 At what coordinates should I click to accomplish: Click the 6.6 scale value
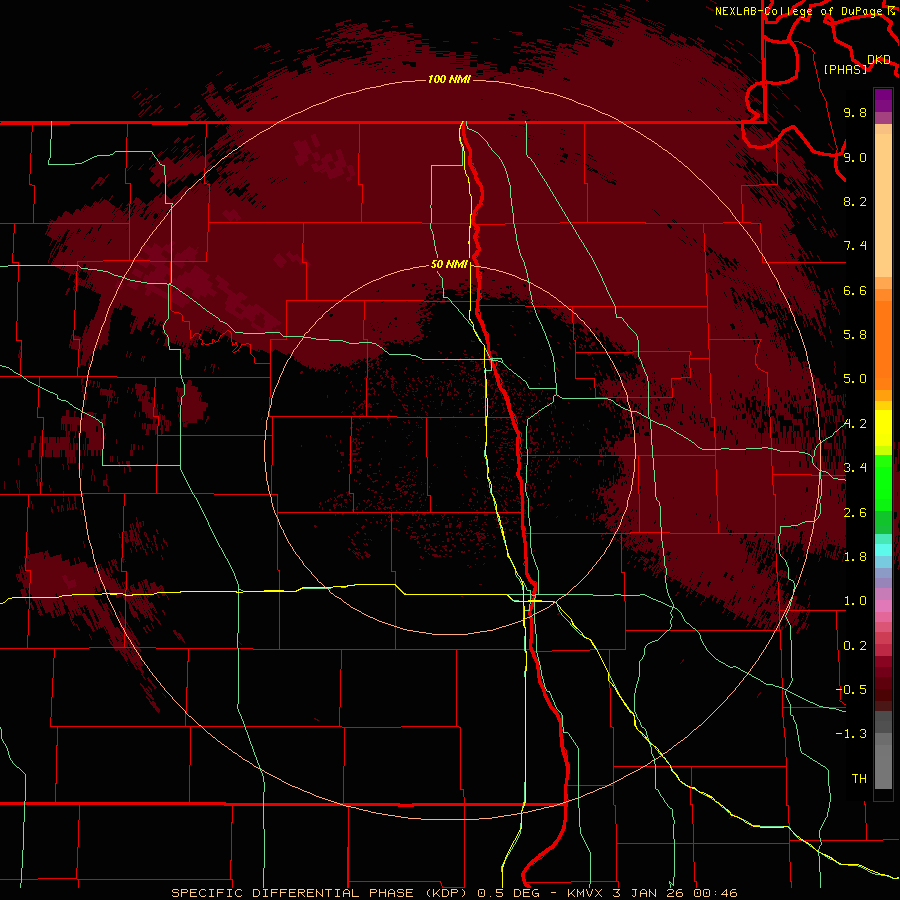855,290
